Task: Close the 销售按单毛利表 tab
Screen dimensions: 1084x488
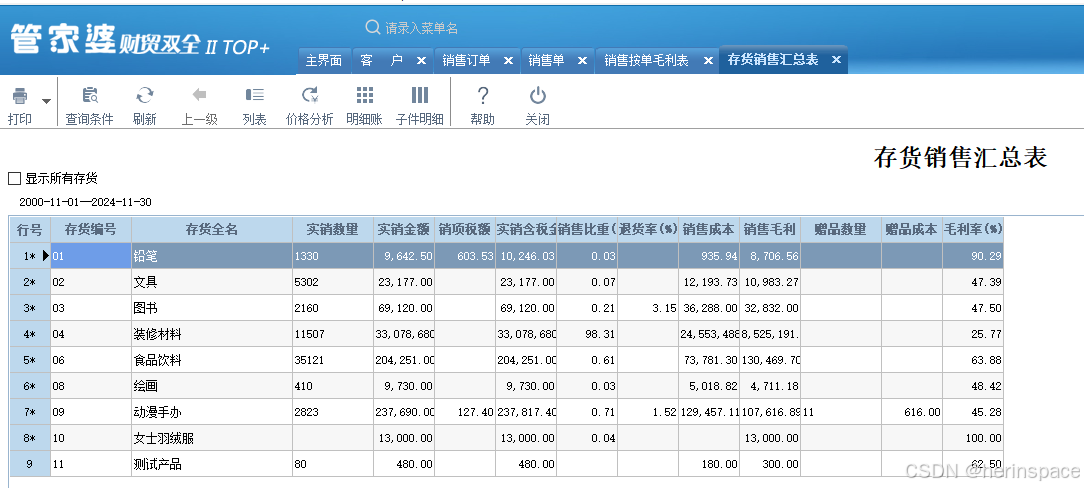Action: [x=708, y=61]
